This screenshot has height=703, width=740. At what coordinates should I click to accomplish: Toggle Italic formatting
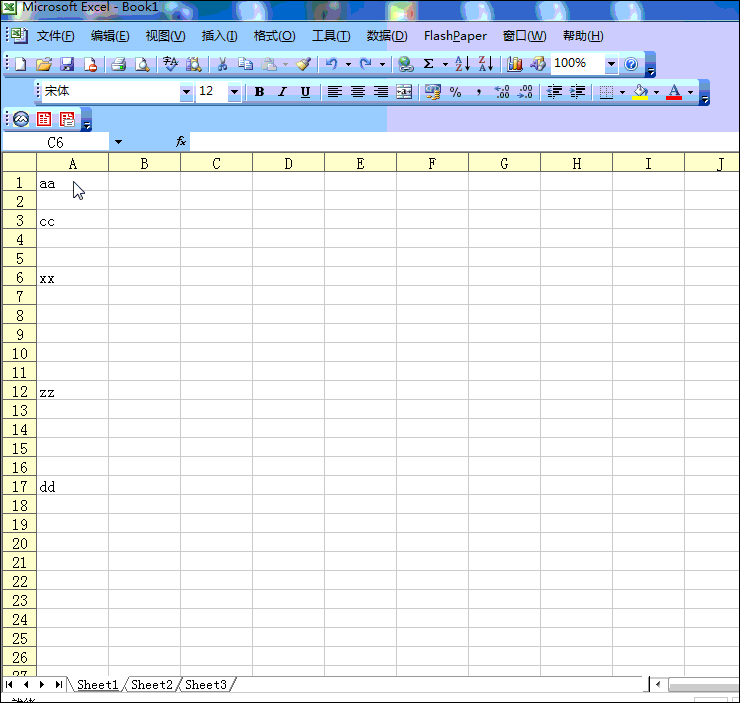282,92
